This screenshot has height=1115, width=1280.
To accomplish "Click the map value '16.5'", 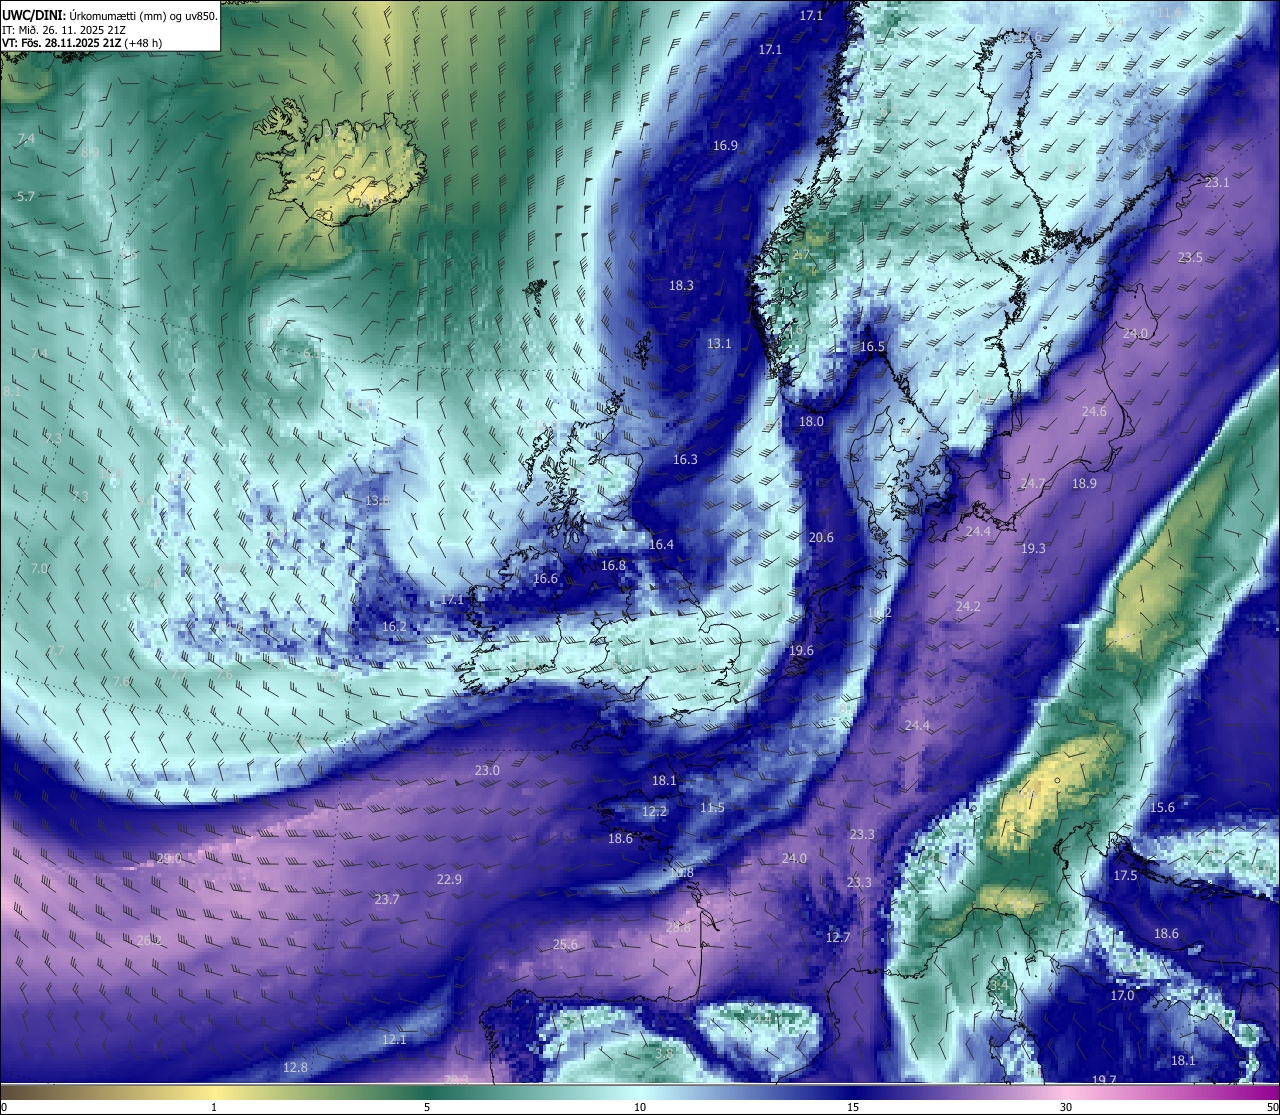I will click(872, 346).
